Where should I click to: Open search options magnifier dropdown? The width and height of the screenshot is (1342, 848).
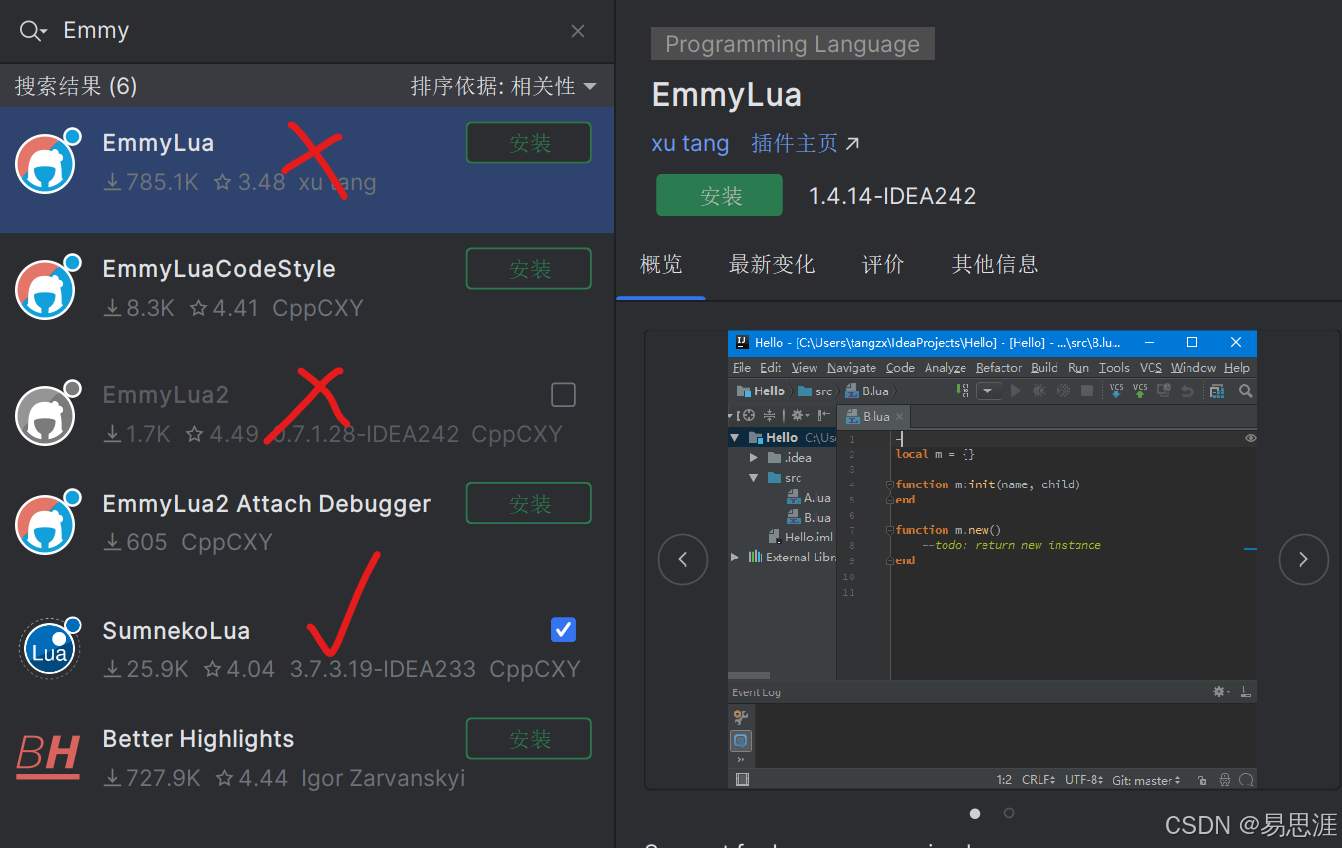point(33,31)
